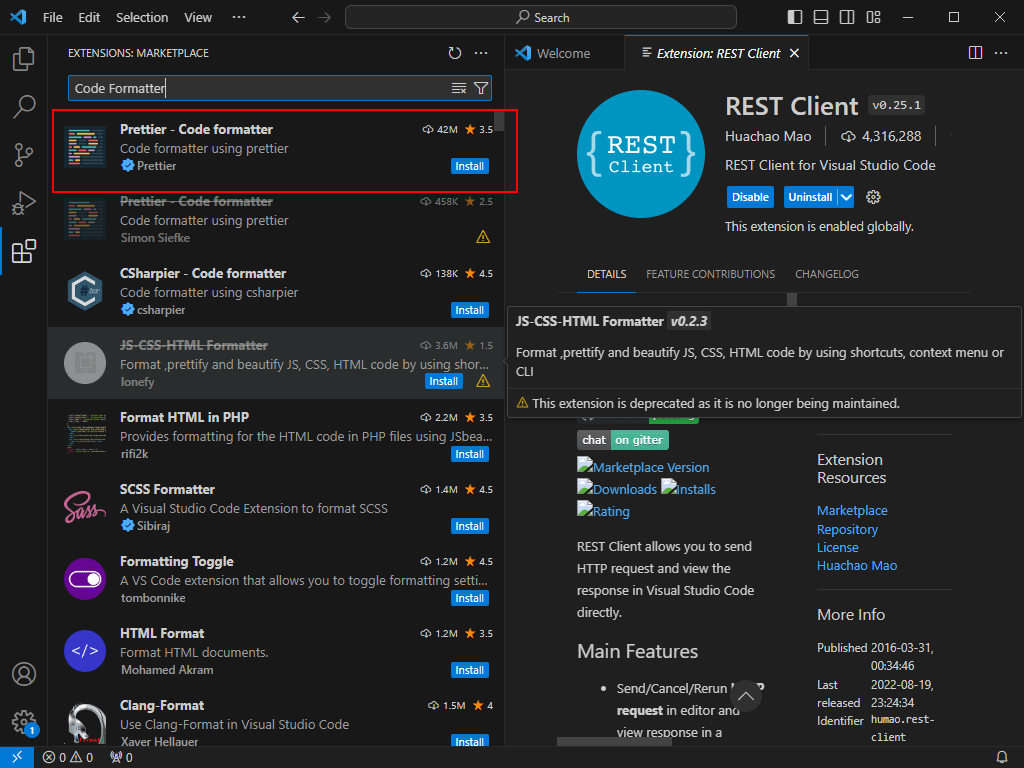
Task: Open the Marketplace Version badge link
Action: click(x=643, y=467)
